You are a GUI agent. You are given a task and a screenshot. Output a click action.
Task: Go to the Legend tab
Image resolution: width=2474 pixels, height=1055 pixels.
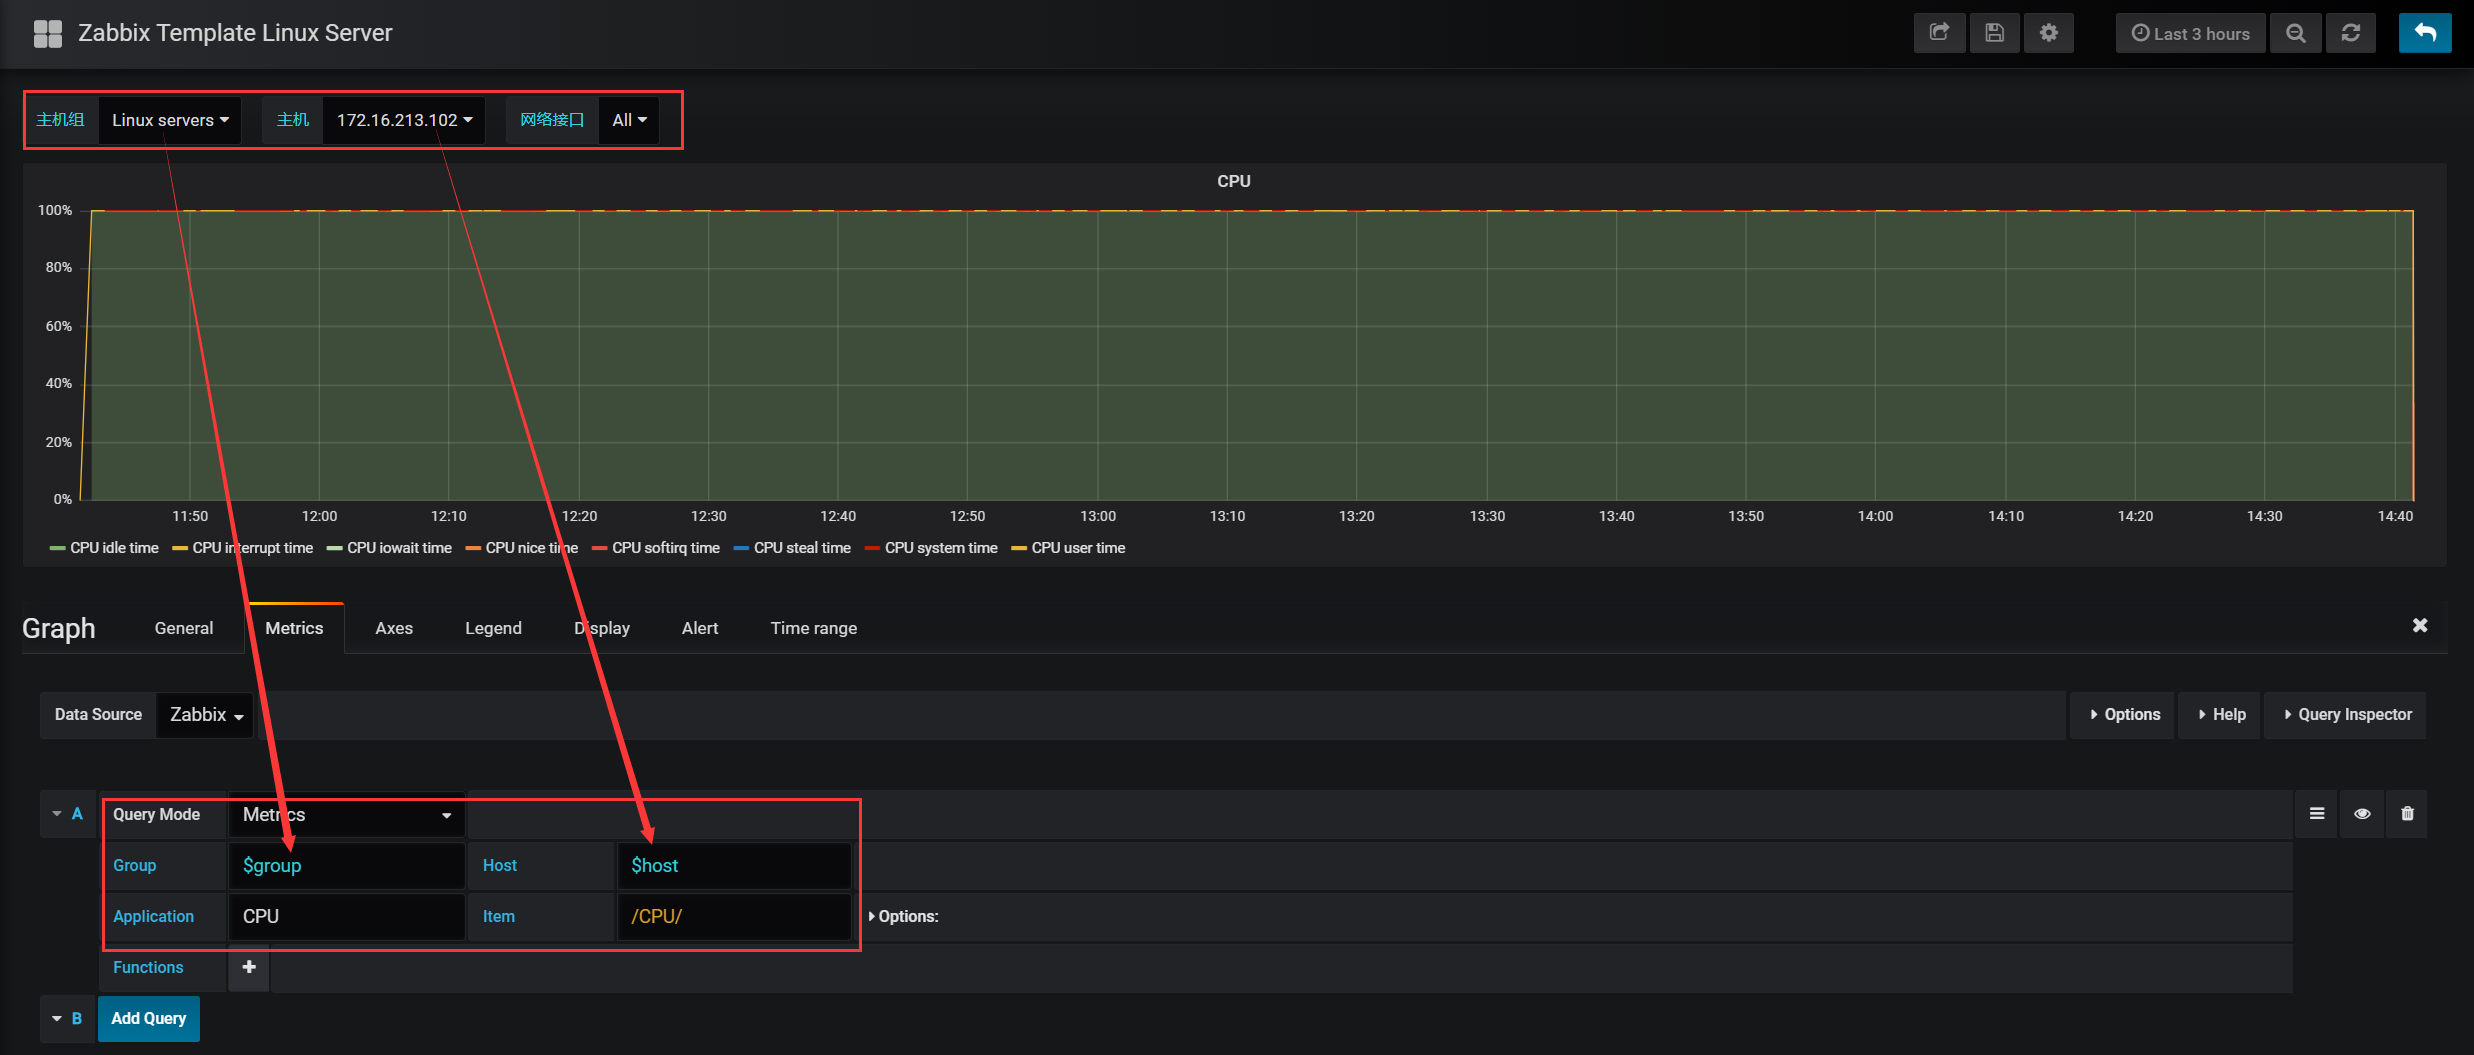pos(493,628)
